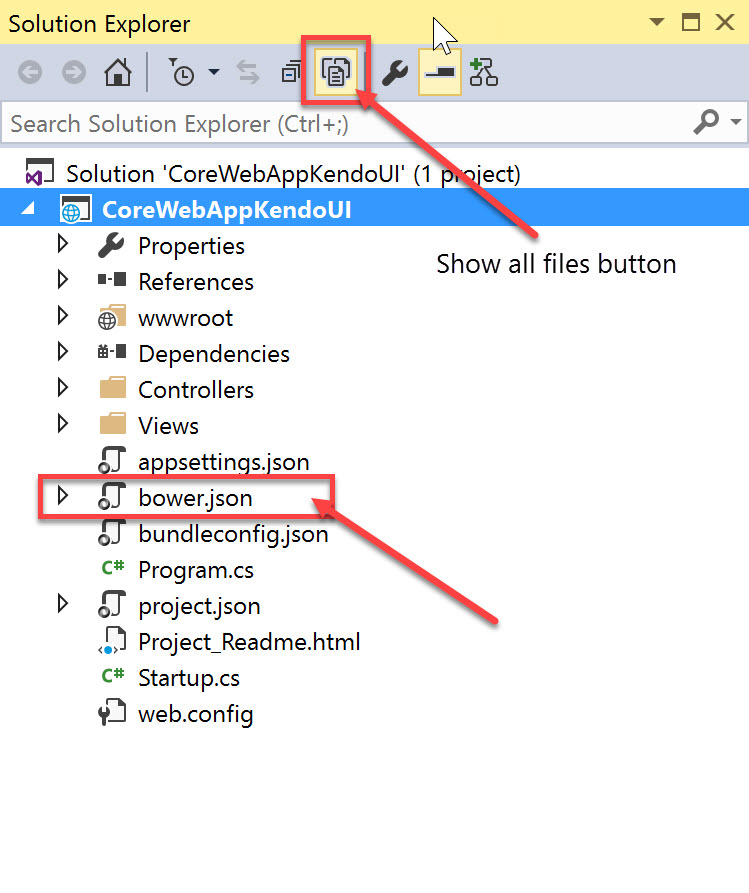Screen dimensions: 749x893
Task: Click the Back navigation arrow icon
Action: tap(30, 73)
